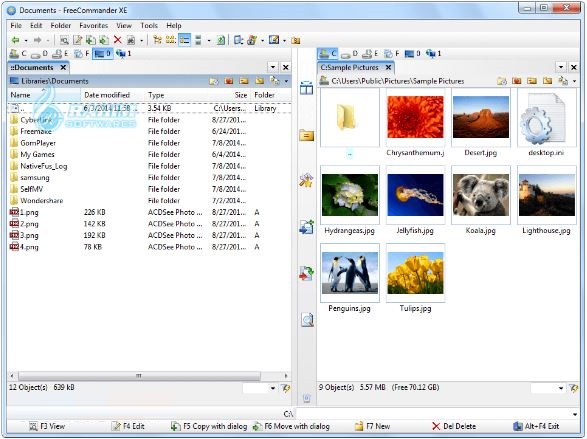Screen dimensions: 587x439
Task: Open the File menu
Action: tap(16, 25)
